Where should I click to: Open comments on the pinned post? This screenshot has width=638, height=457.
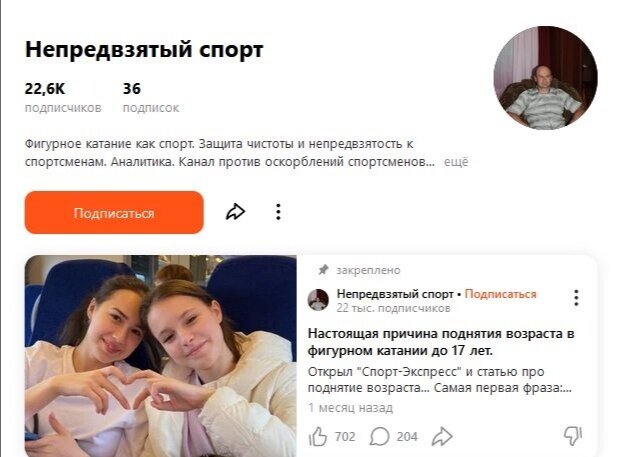tap(379, 437)
